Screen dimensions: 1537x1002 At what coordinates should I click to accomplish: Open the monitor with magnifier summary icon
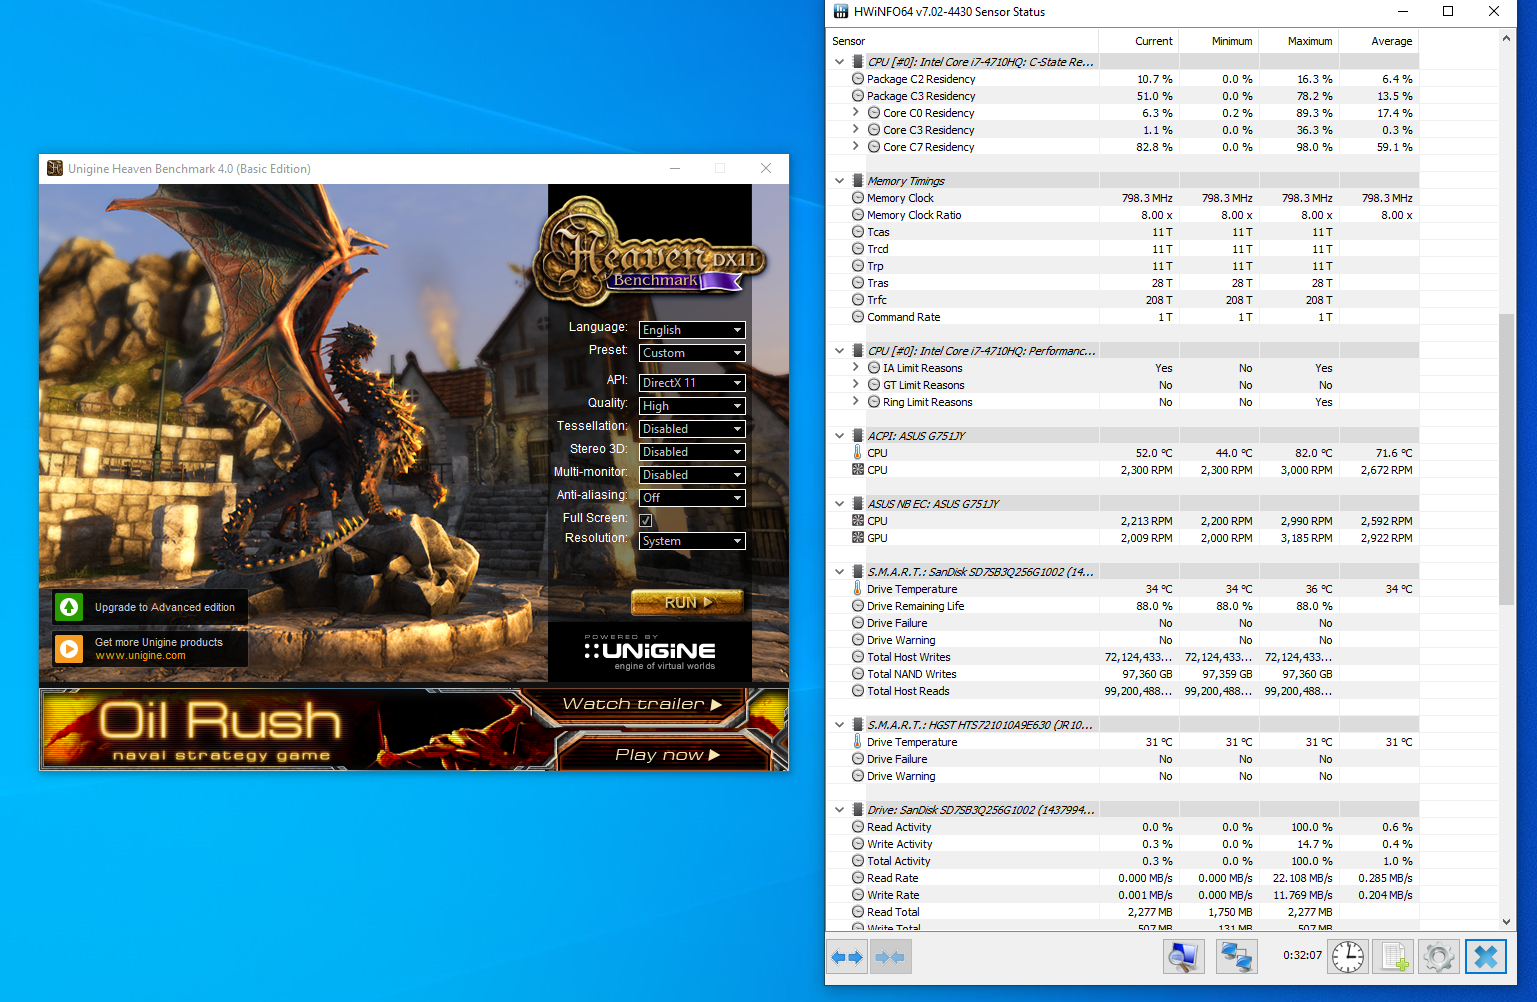(1183, 957)
